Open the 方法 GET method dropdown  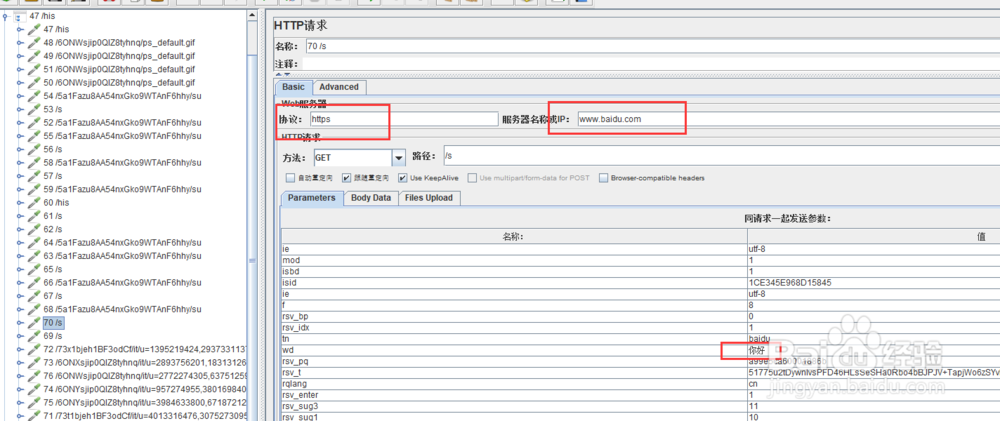[399, 157]
